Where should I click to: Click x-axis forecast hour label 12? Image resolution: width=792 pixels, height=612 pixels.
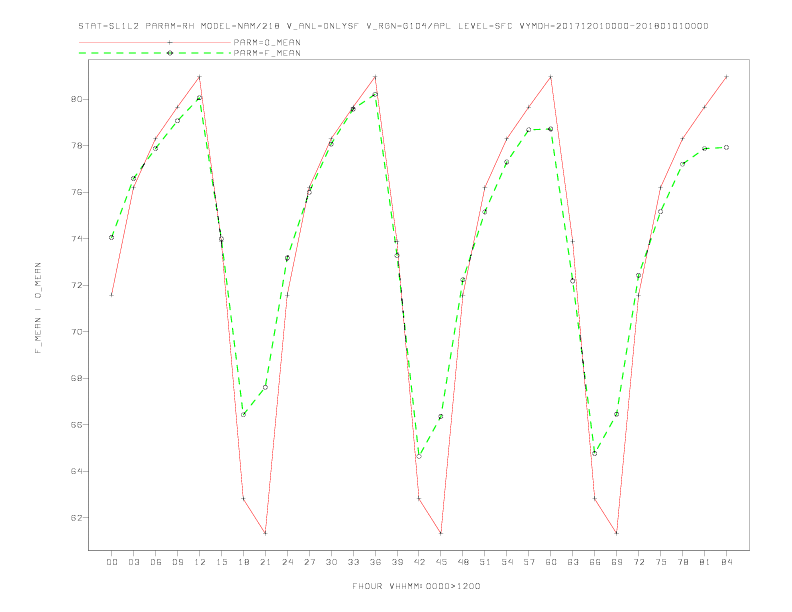point(200,562)
